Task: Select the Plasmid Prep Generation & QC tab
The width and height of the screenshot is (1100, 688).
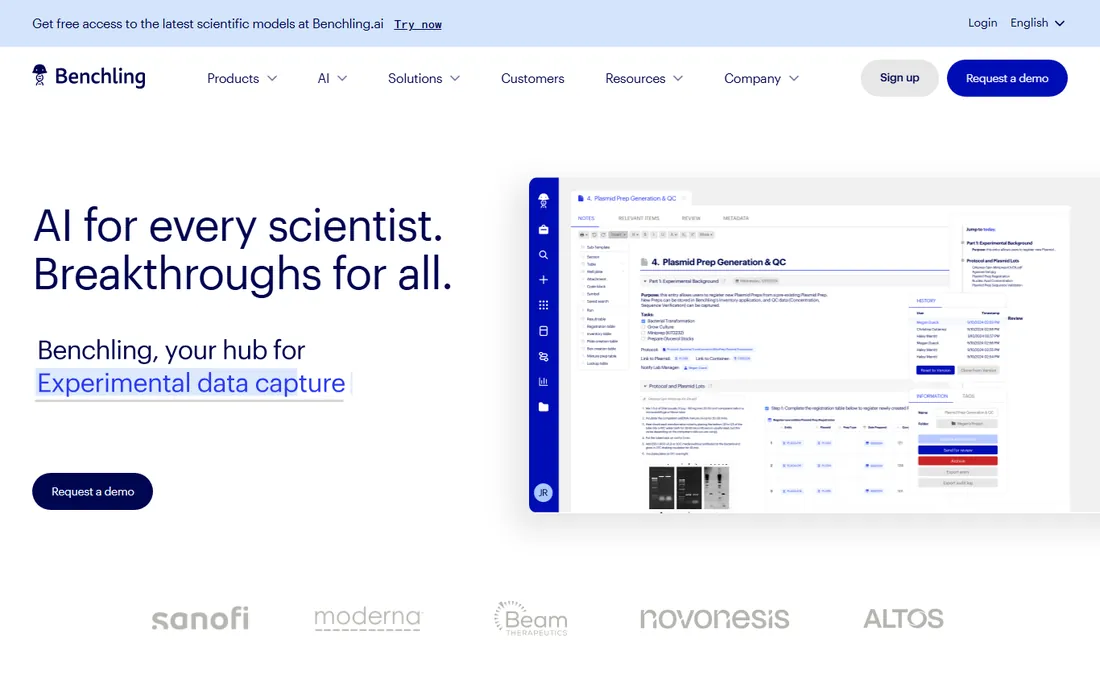Action: pyautogui.click(x=630, y=198)
